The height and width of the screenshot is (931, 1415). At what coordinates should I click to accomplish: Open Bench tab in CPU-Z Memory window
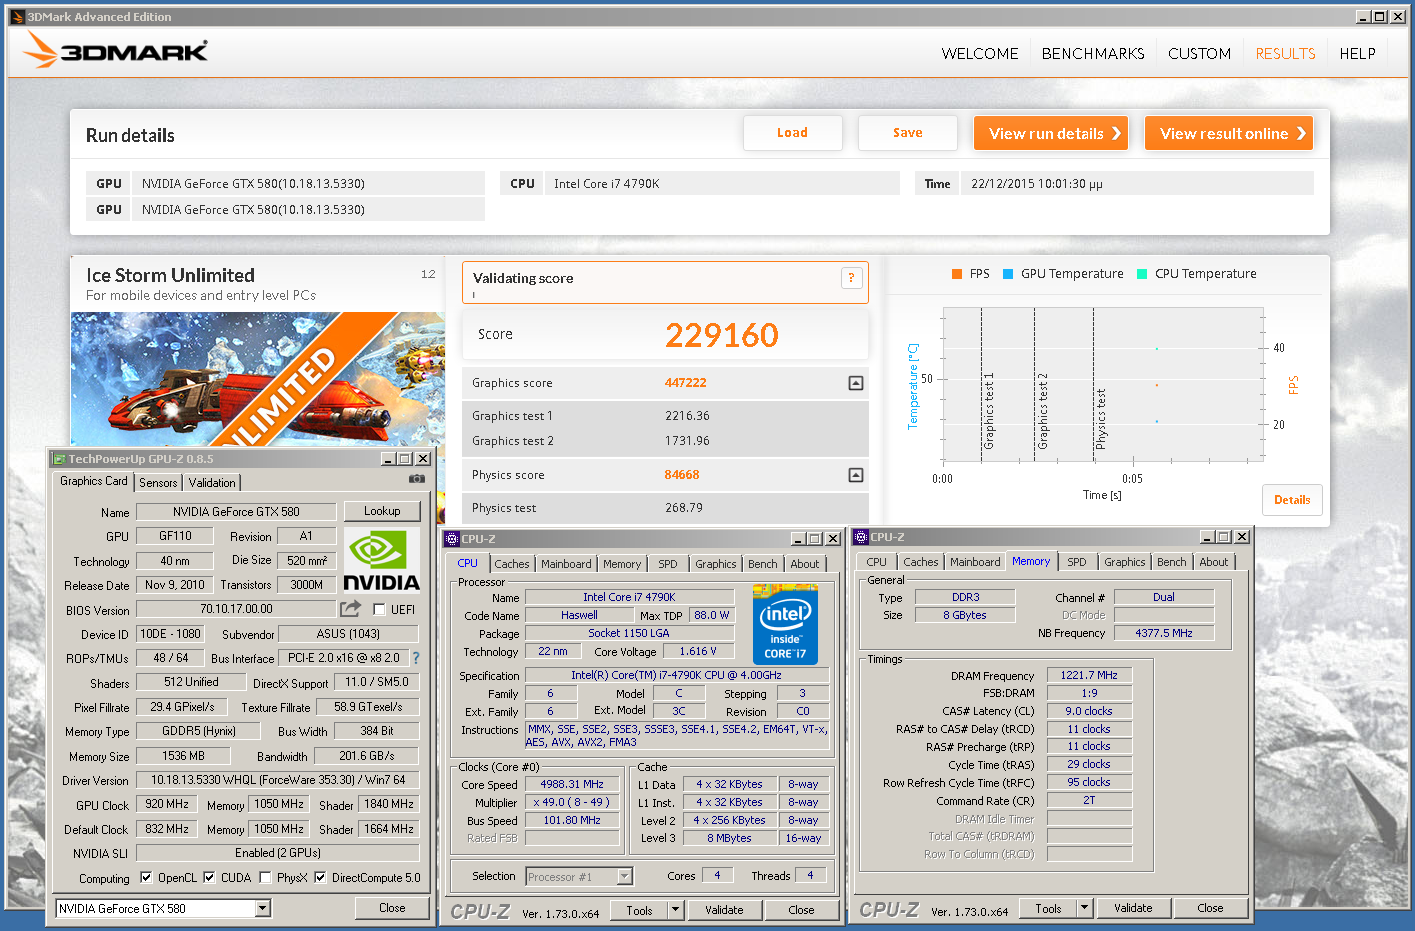pyautogui.click(x=1171, y=562)
